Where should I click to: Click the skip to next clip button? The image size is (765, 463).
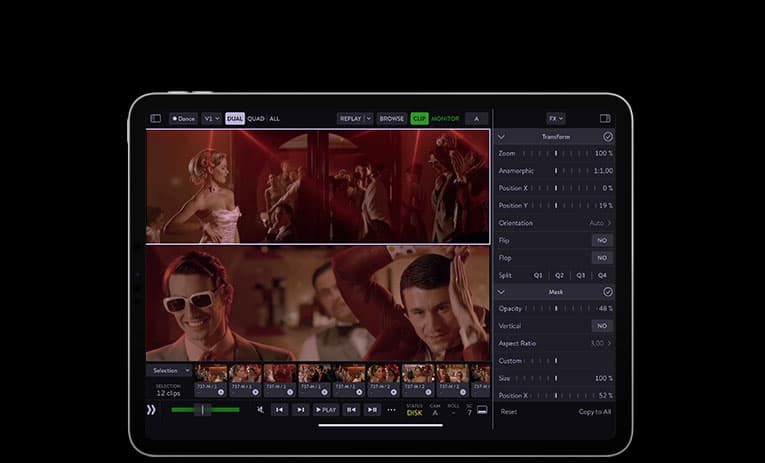click(301, 410)
